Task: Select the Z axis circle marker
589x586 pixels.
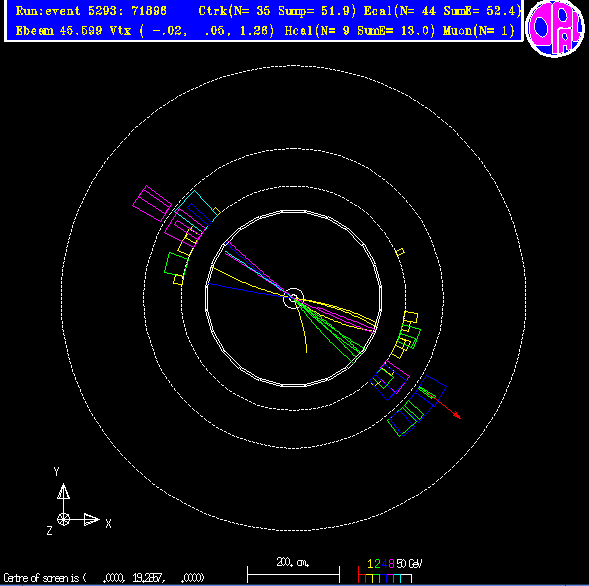Action: pyautogui.click(x=63, y=520)
